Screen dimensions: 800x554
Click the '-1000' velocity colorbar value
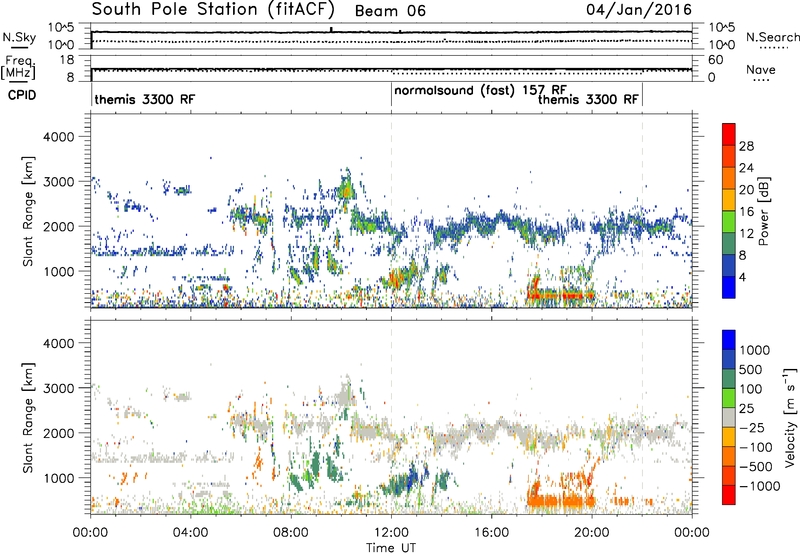pos(759,486)
